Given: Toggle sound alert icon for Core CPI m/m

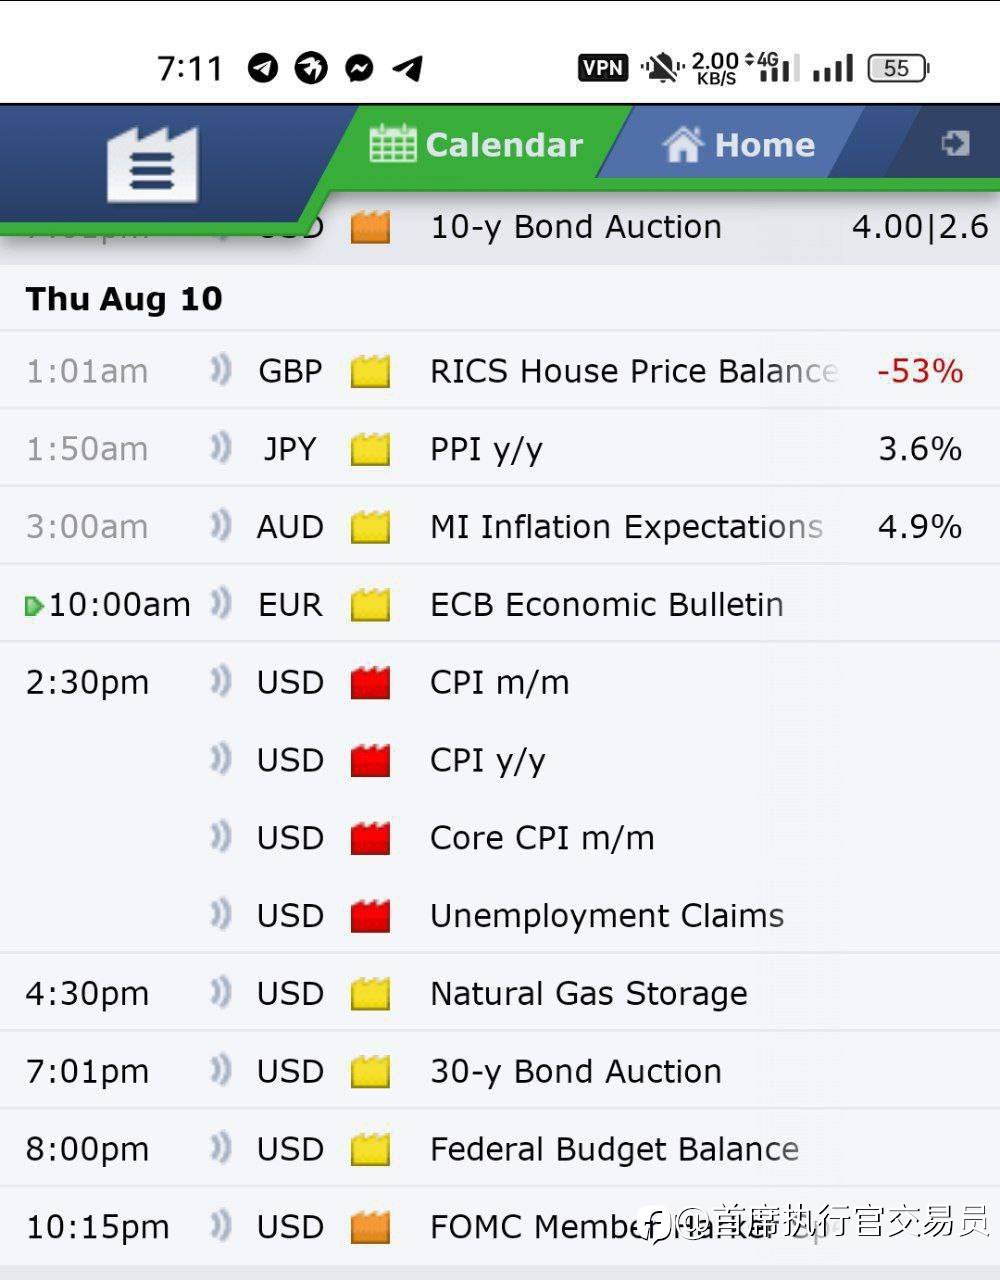Looking at the screenshot, I should tap(220, 837).
